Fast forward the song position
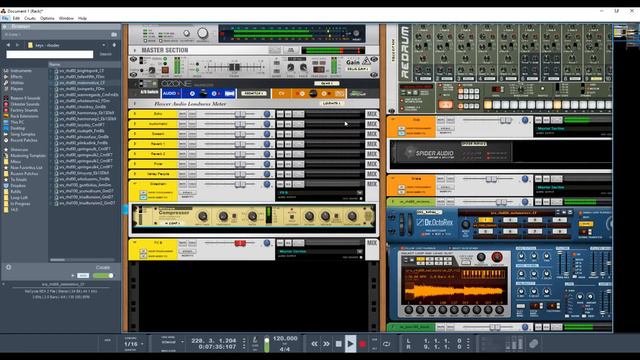Image resolution: width=640 pixels, height=360 pixels. (326, 344)
